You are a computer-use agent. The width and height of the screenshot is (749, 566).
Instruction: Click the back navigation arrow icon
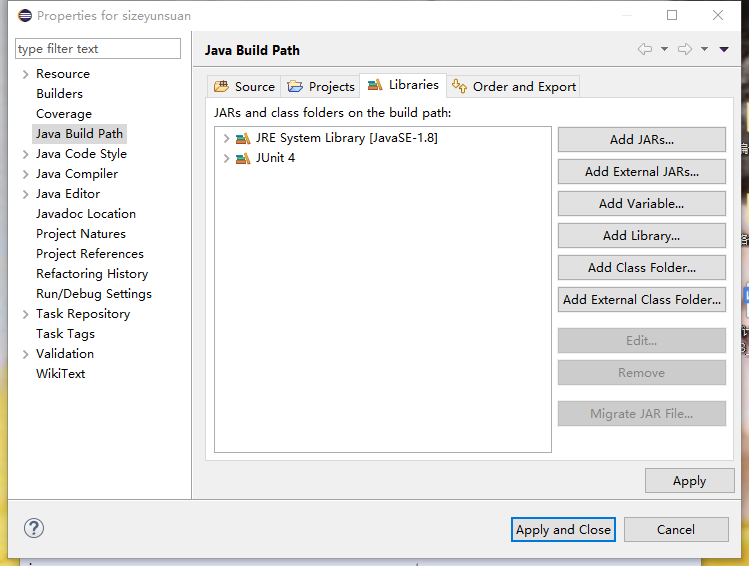tap(645, 49)
